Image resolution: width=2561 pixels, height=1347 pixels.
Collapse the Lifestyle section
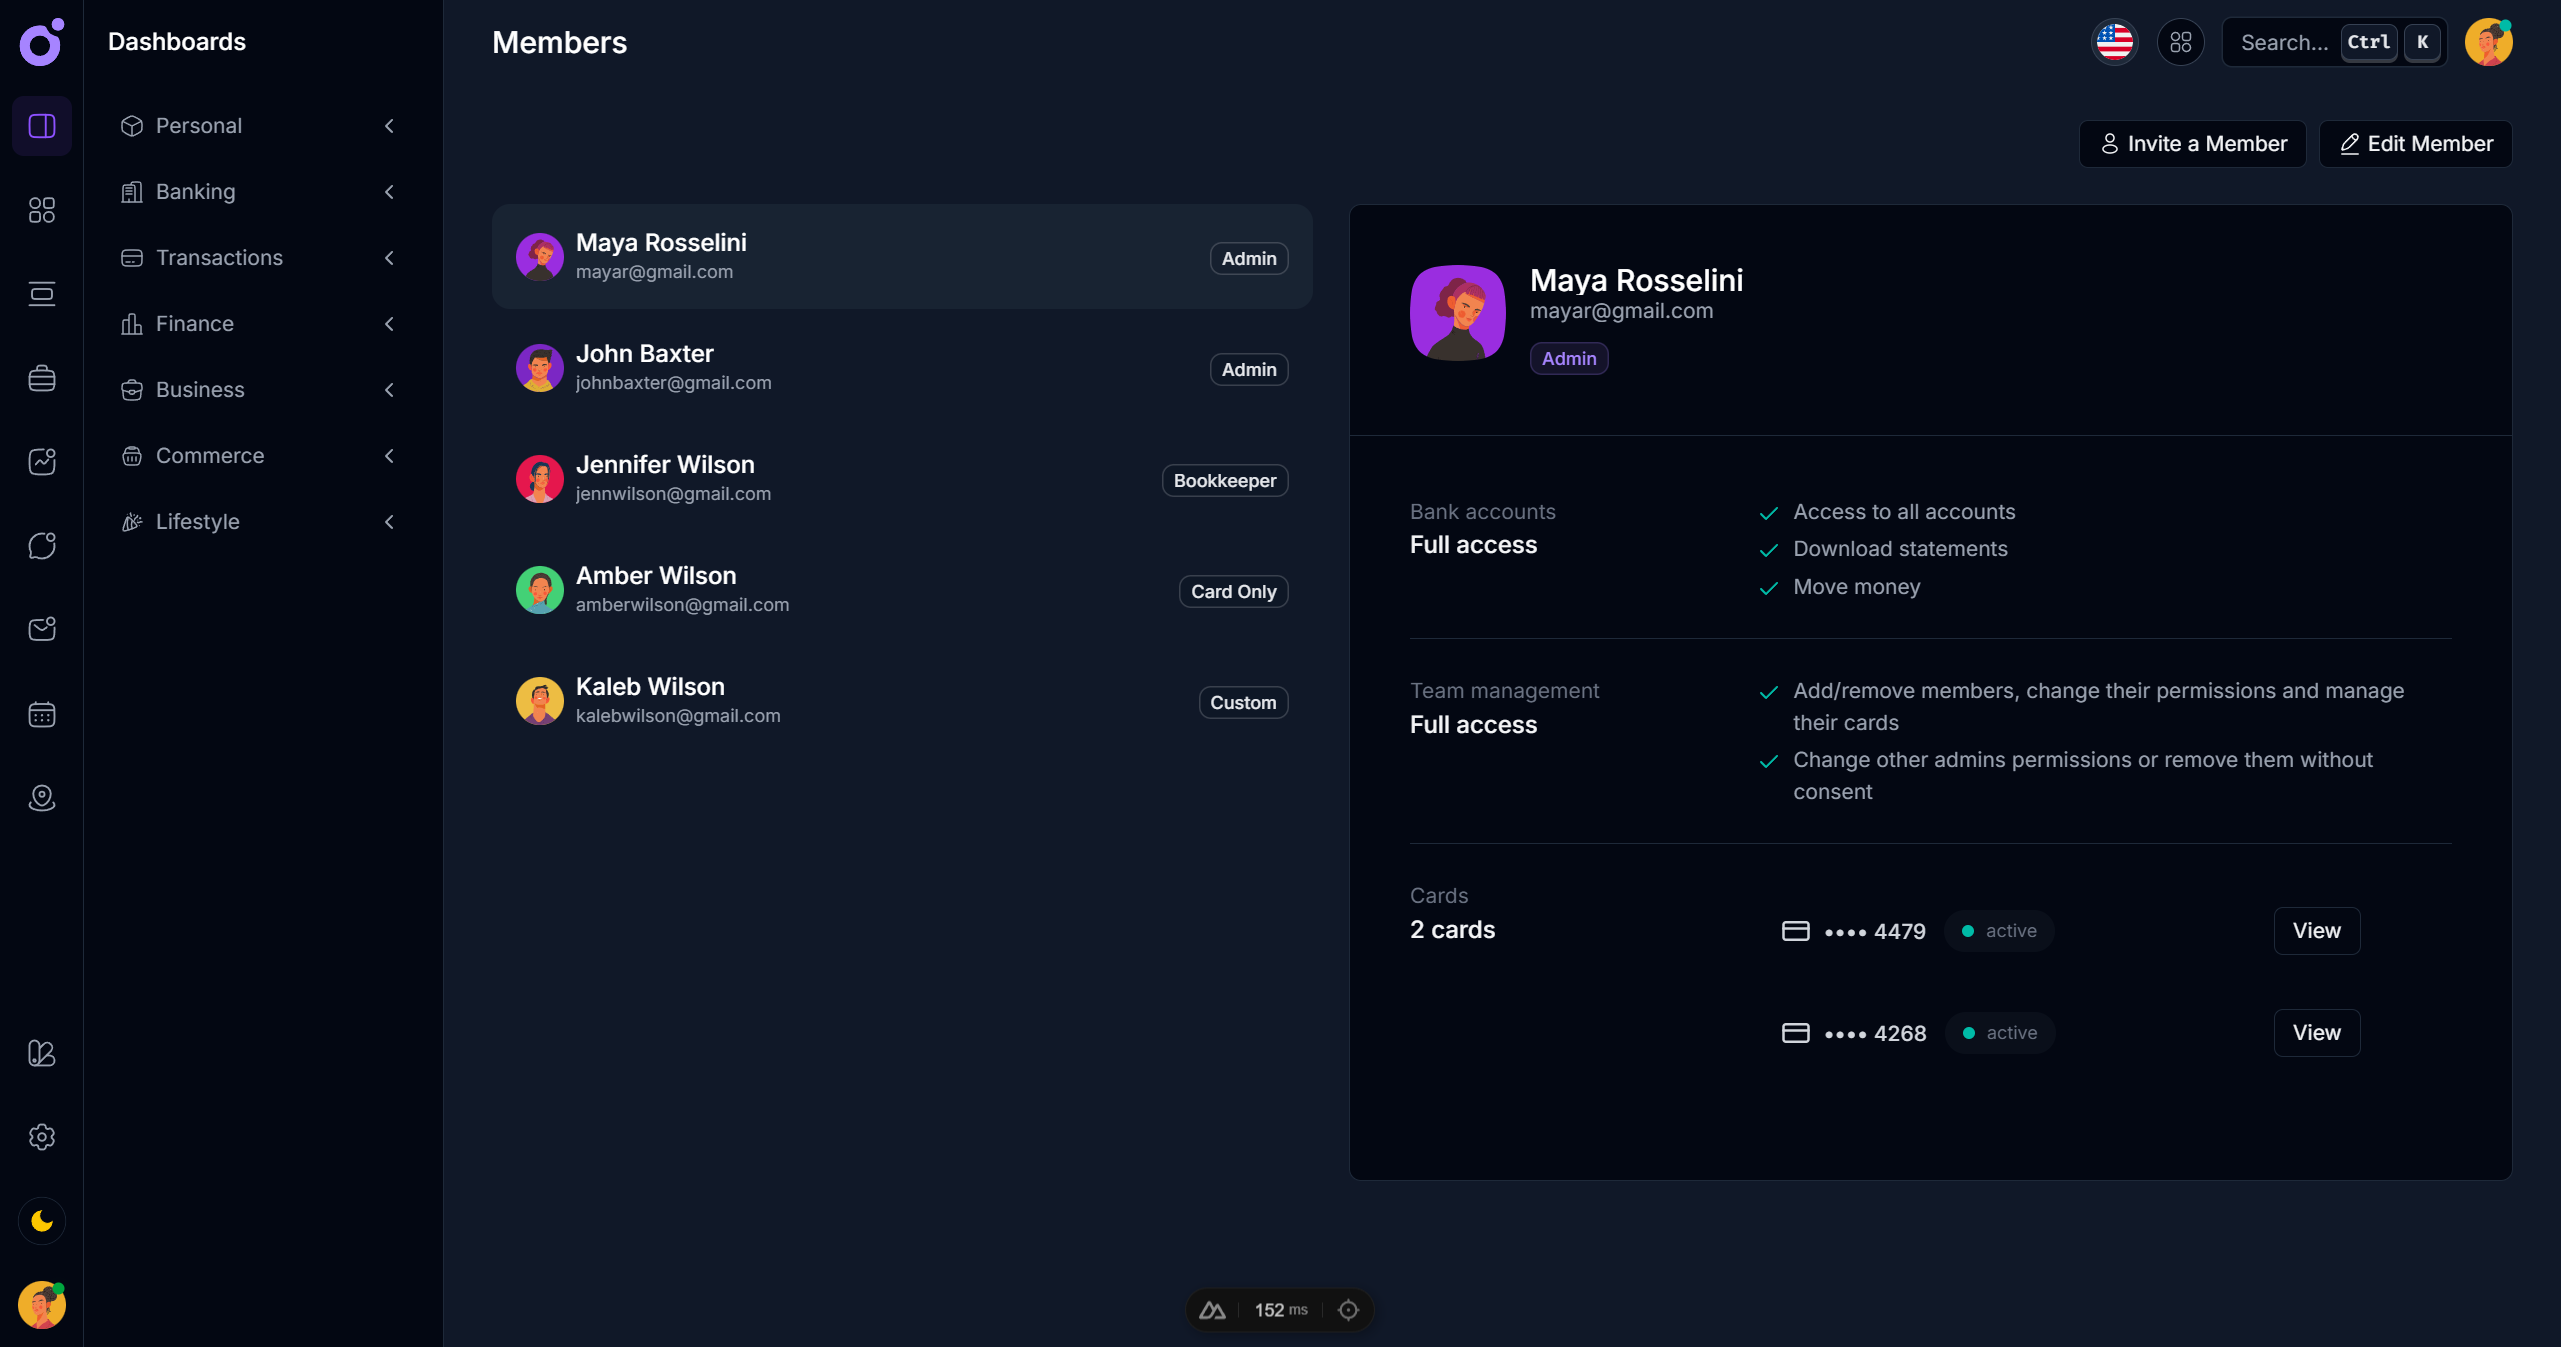(x=389, y=522)
